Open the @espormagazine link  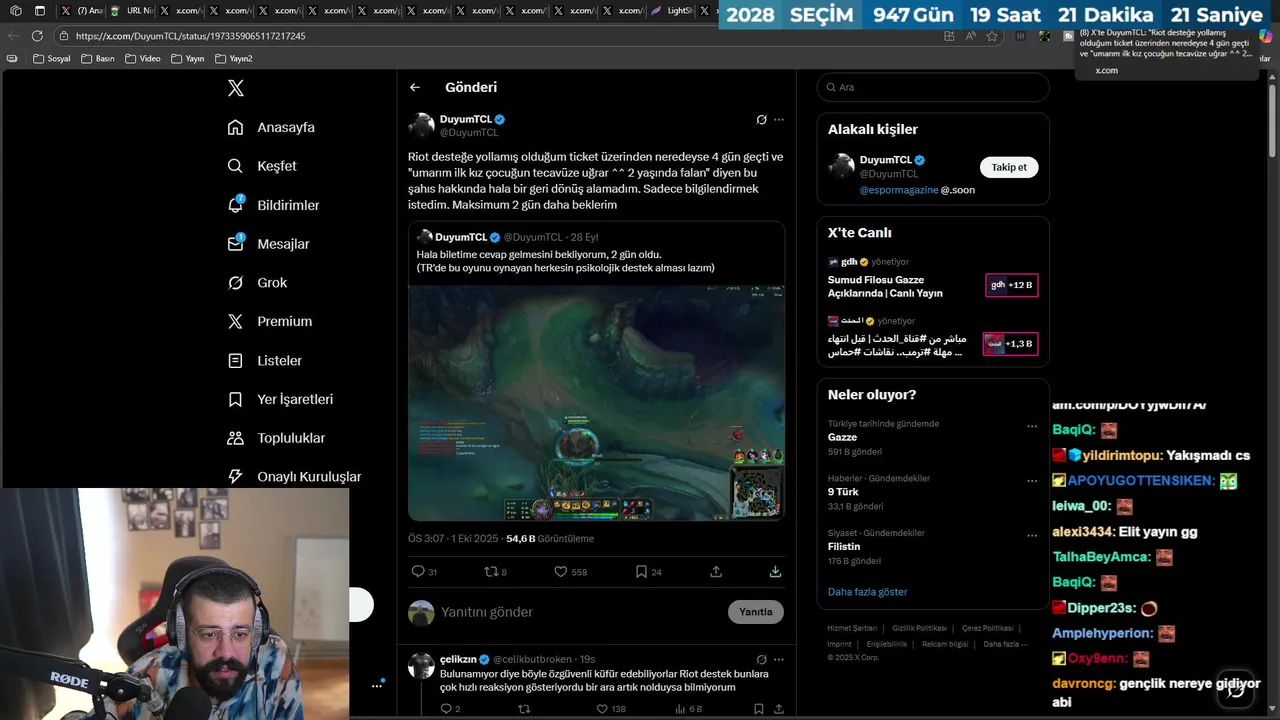point(899,190)
